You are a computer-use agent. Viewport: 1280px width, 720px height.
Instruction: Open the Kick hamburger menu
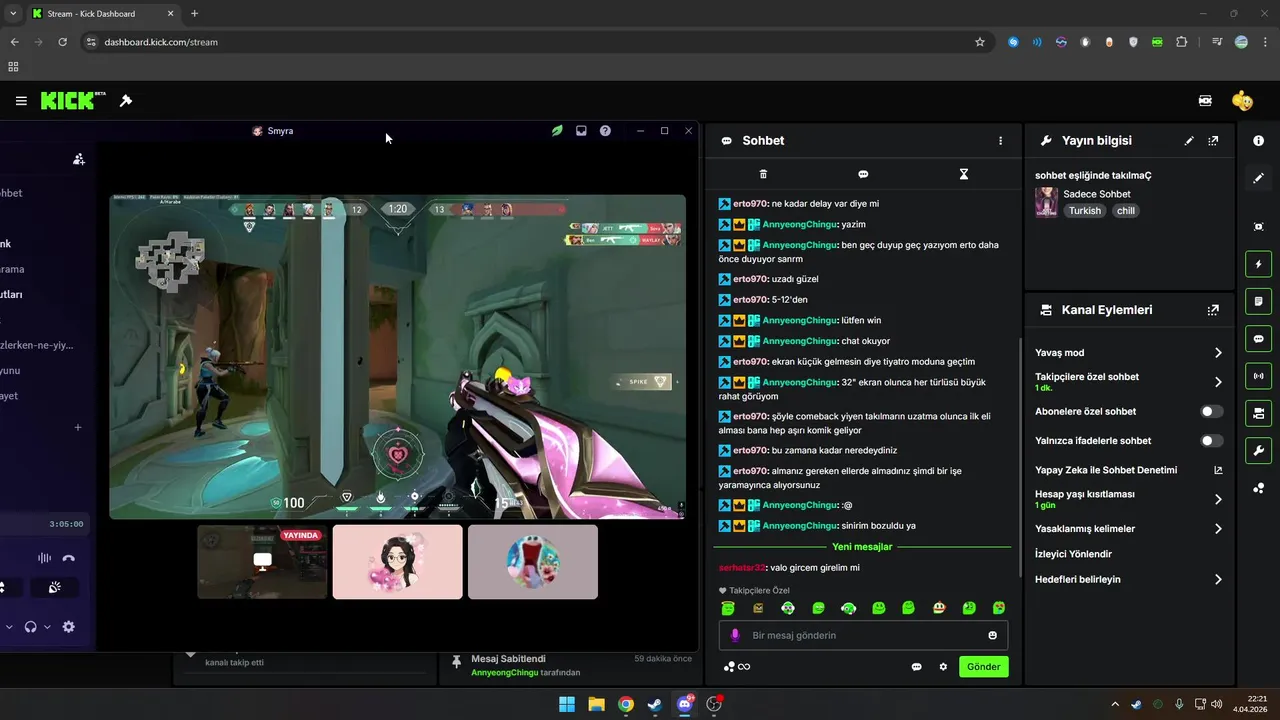click(x=21, y=101)
